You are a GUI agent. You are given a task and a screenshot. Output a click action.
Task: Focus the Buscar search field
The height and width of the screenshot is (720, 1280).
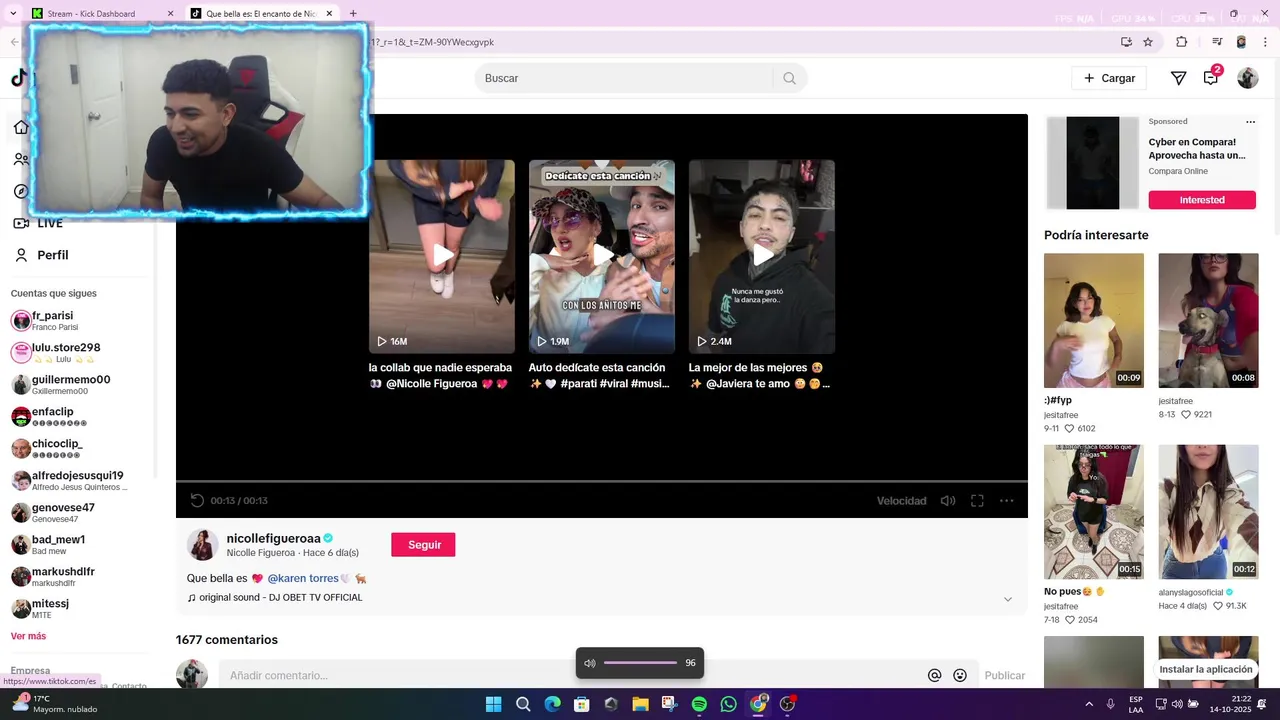click(x=625, y=78)
